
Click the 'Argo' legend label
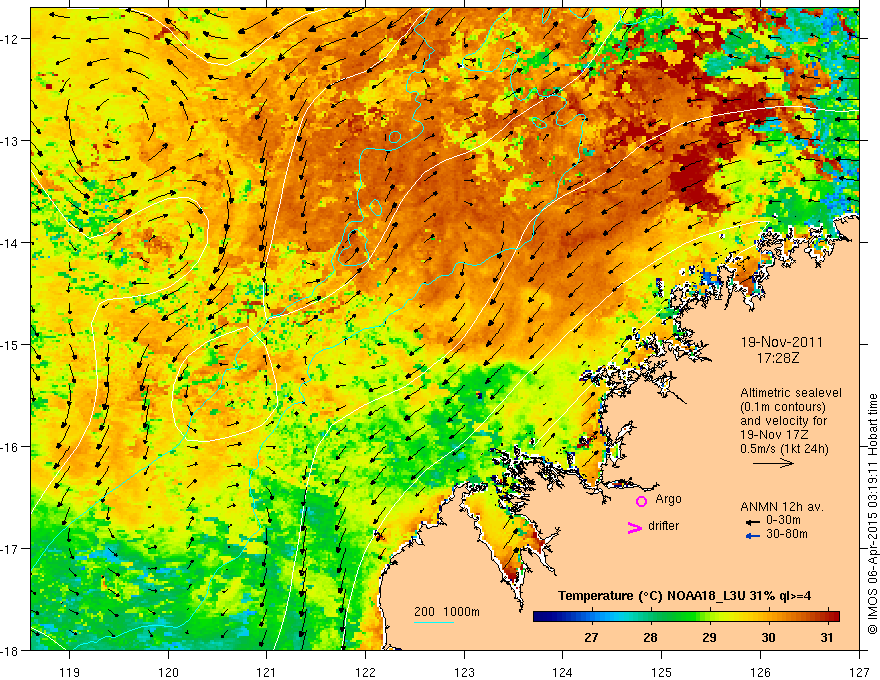point(668,499)
